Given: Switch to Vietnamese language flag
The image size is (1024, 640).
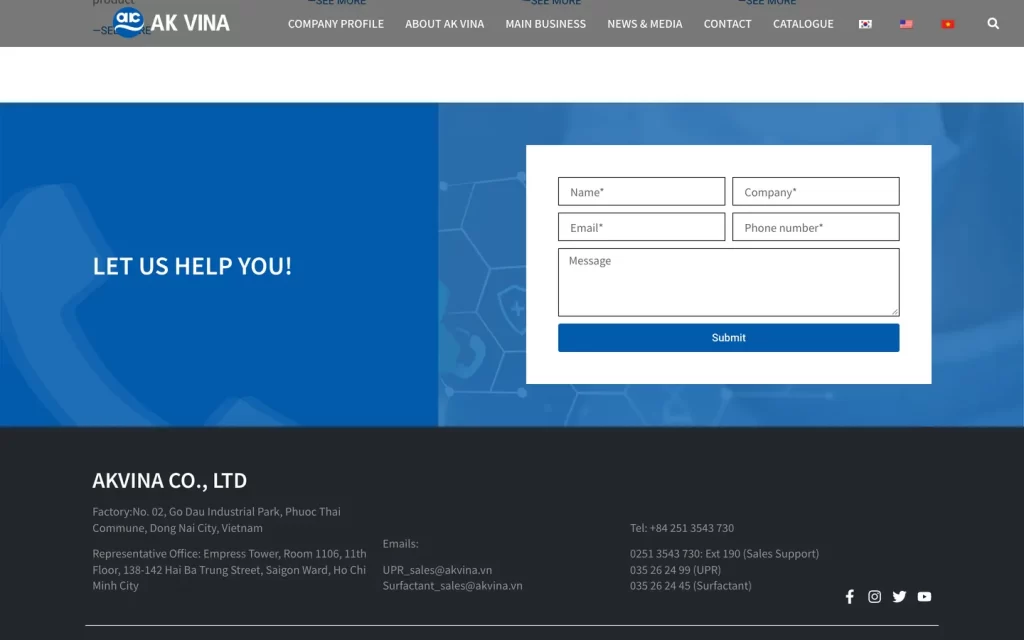Looking at the screenshot, I should click(948, 24).
